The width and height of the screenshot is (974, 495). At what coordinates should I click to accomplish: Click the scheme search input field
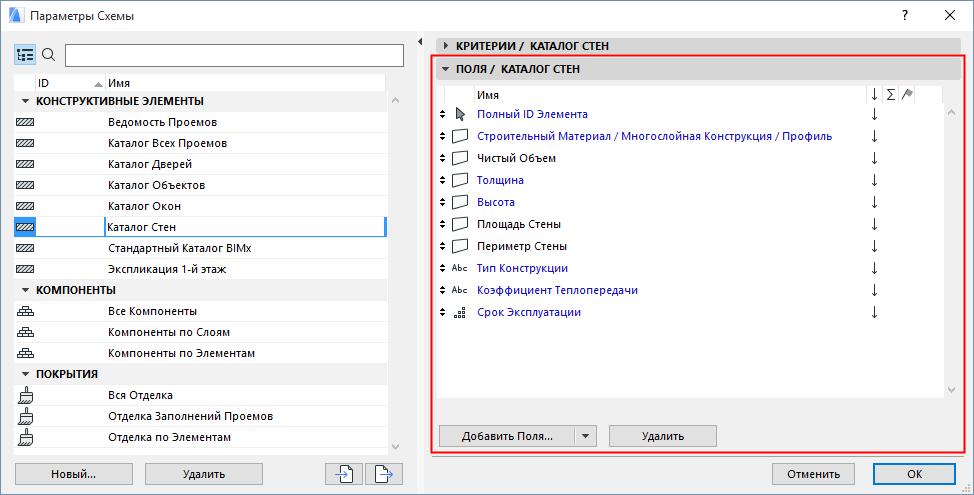tap(234, 55)
